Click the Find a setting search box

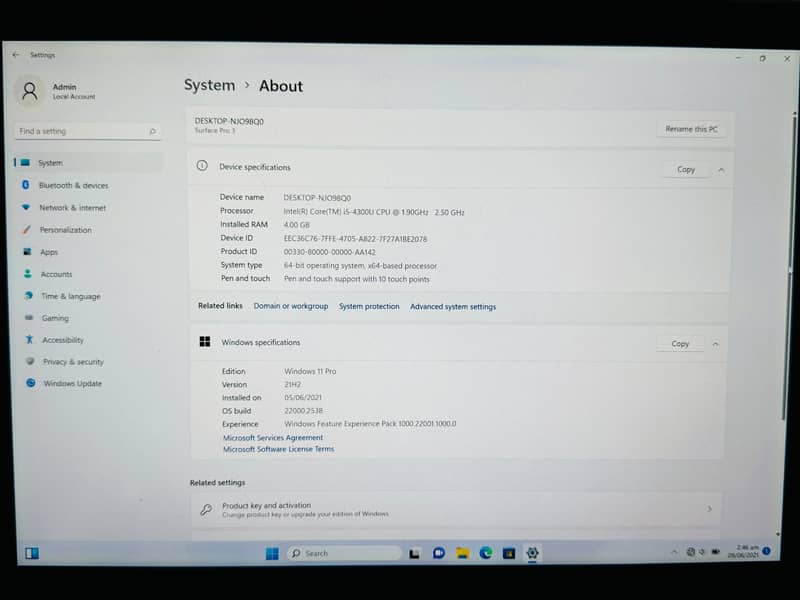click(x=88, y=131)
